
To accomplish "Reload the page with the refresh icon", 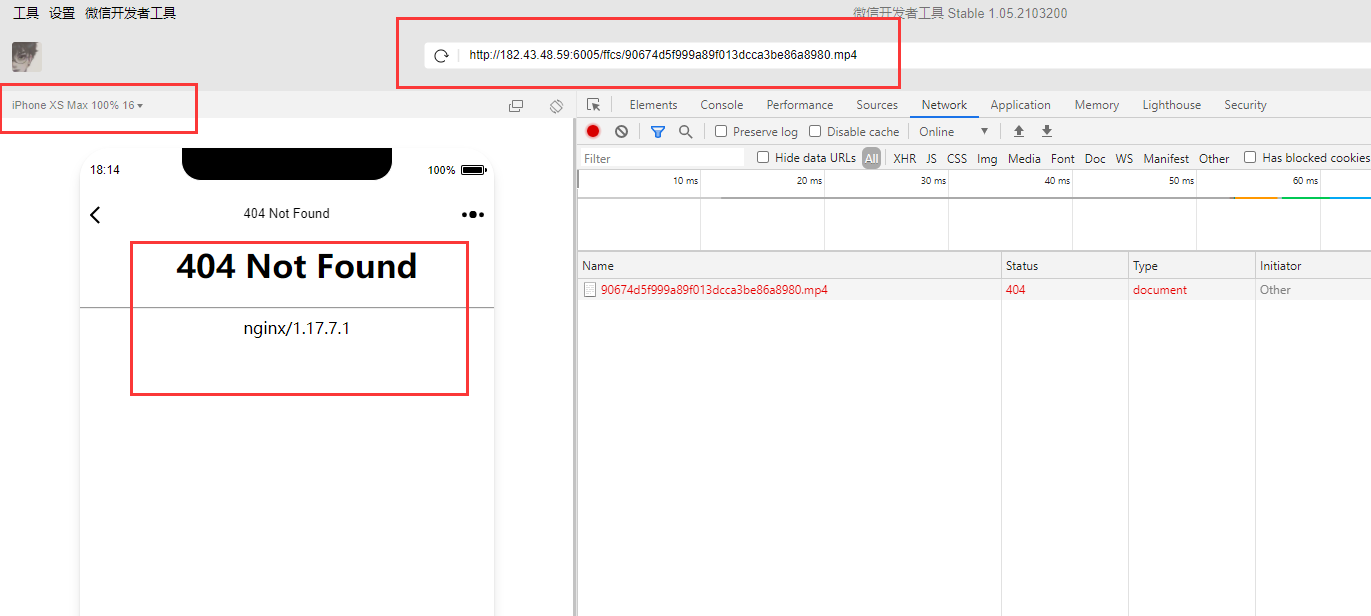I will point(441,56).
